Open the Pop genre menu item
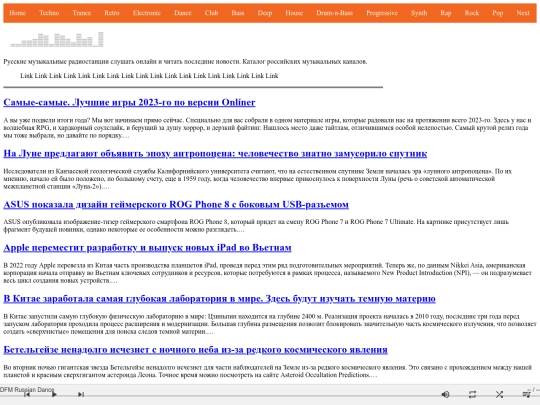The height and width of the screenshot is (405, 540). 498,13
